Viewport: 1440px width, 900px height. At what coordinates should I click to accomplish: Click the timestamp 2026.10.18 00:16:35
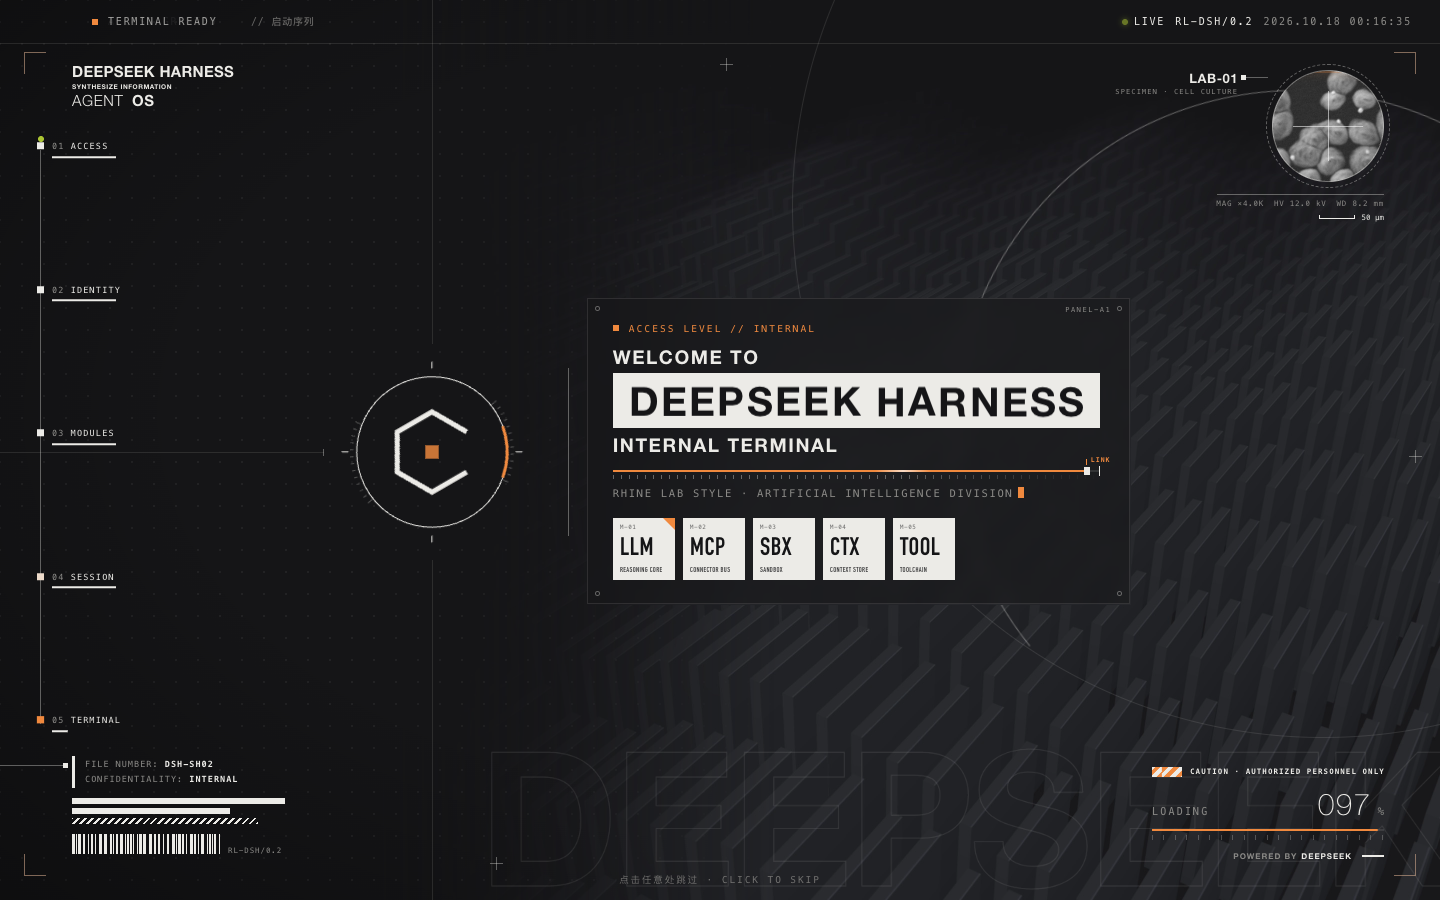[1337, 21]
